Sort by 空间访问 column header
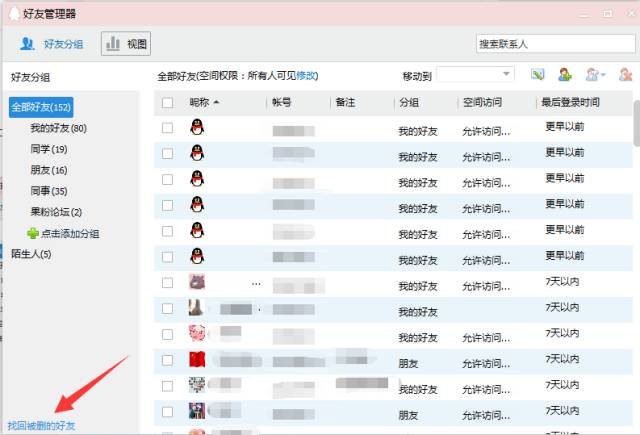 [x=482, y=102]
